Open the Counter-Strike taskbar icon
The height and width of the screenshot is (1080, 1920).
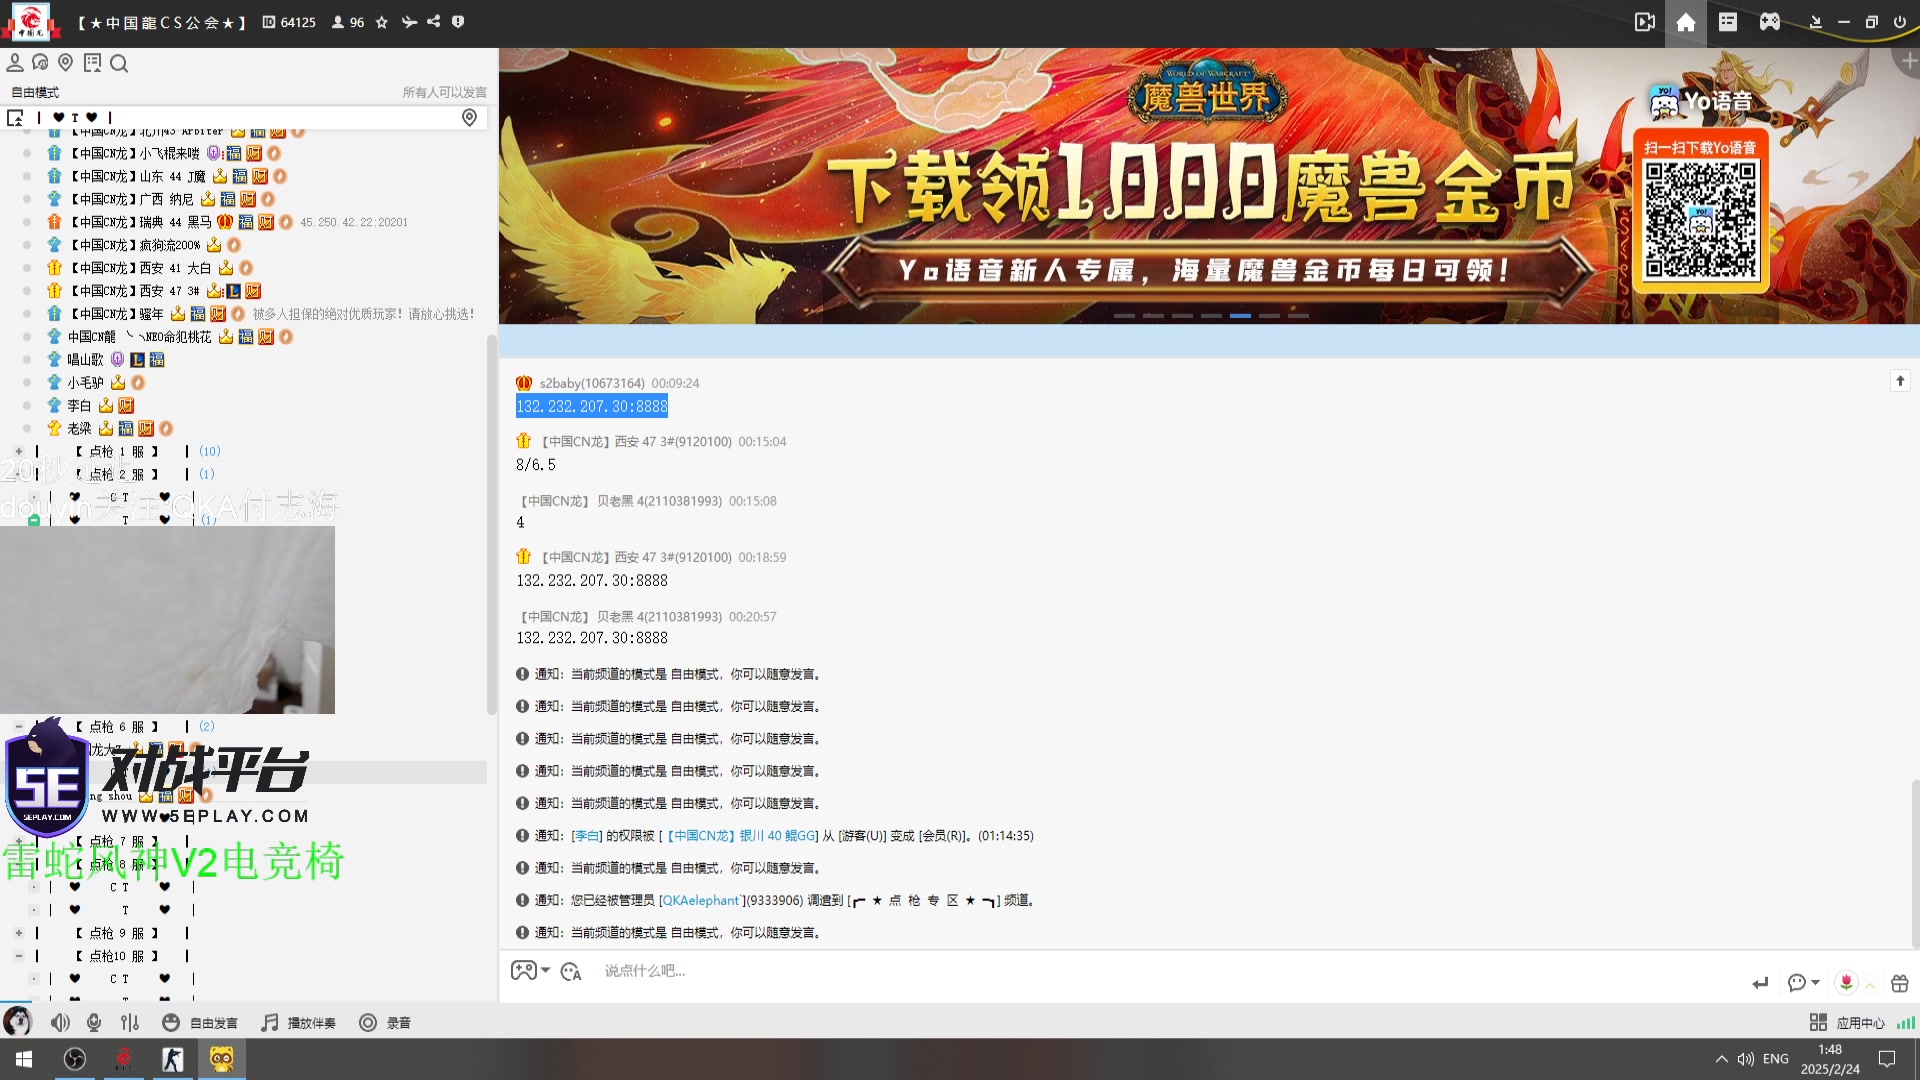(x=172, y=1059)
